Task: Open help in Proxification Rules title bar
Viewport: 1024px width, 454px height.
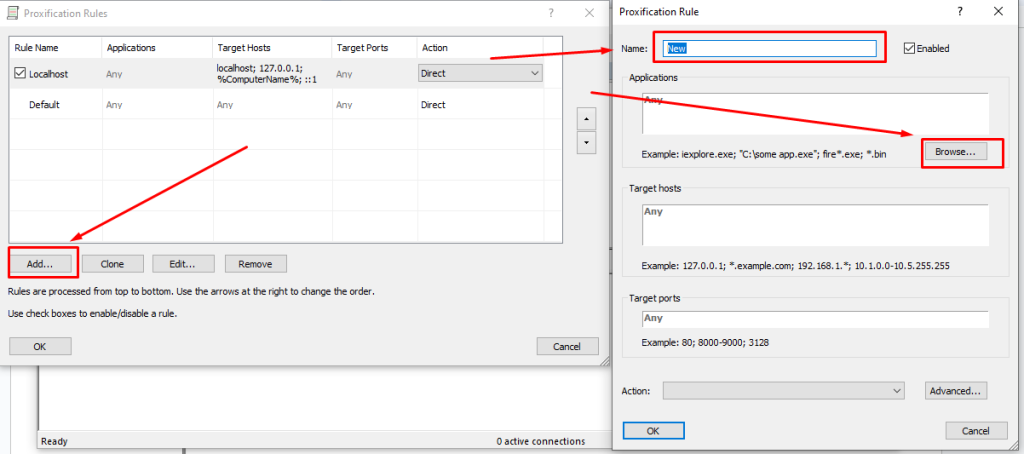Action: click(551, 12)
